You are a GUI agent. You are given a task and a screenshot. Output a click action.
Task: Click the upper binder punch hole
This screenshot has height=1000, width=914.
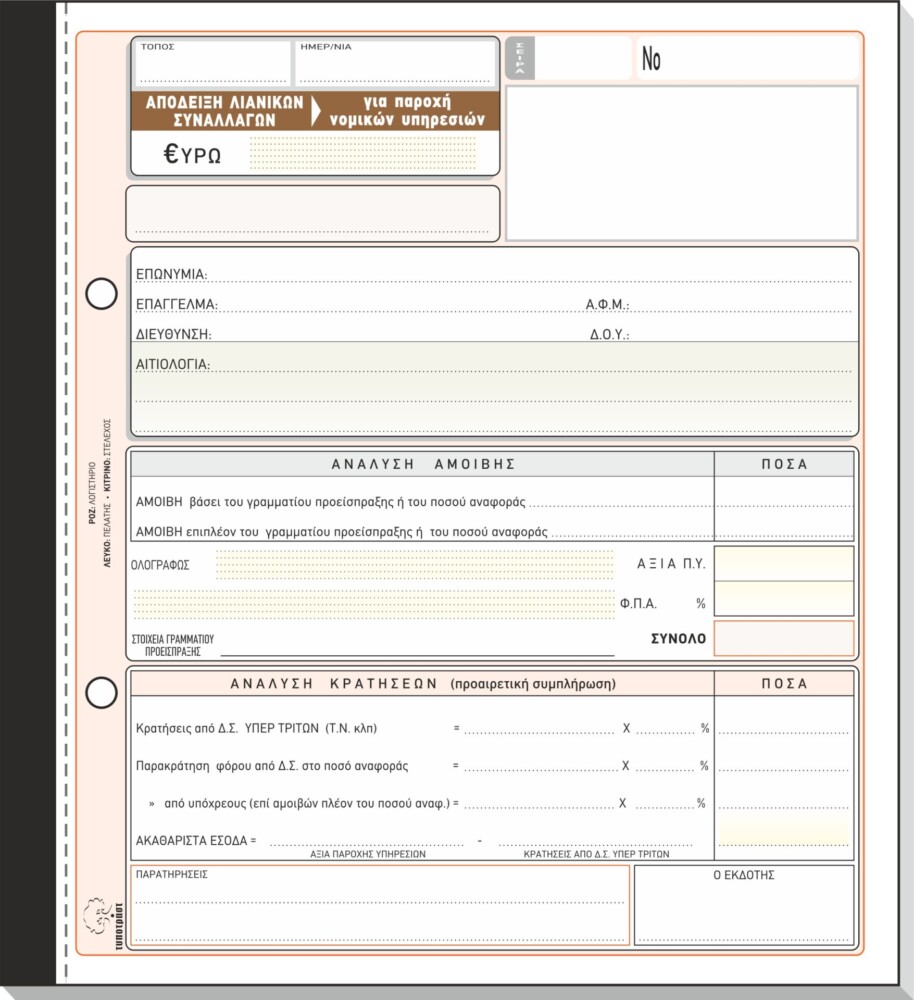tap(101, 294)
